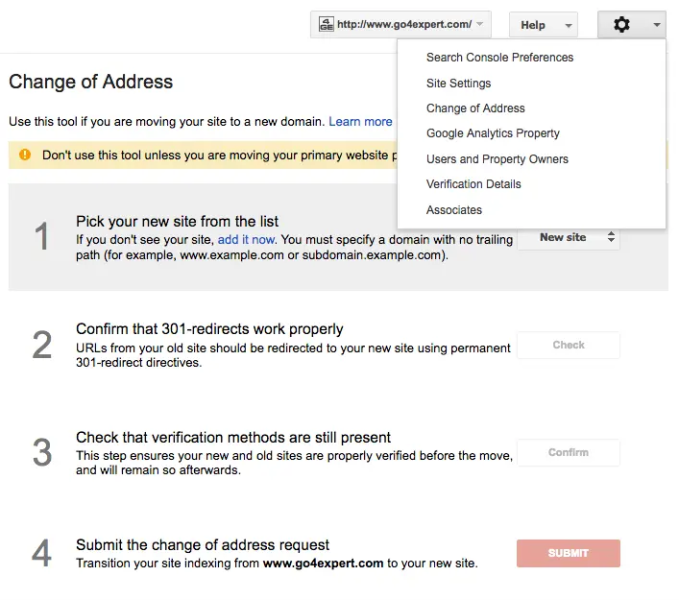679x600 pixels.
Task: Click the small arrow beside gear icon
Action: click(655, 25)
